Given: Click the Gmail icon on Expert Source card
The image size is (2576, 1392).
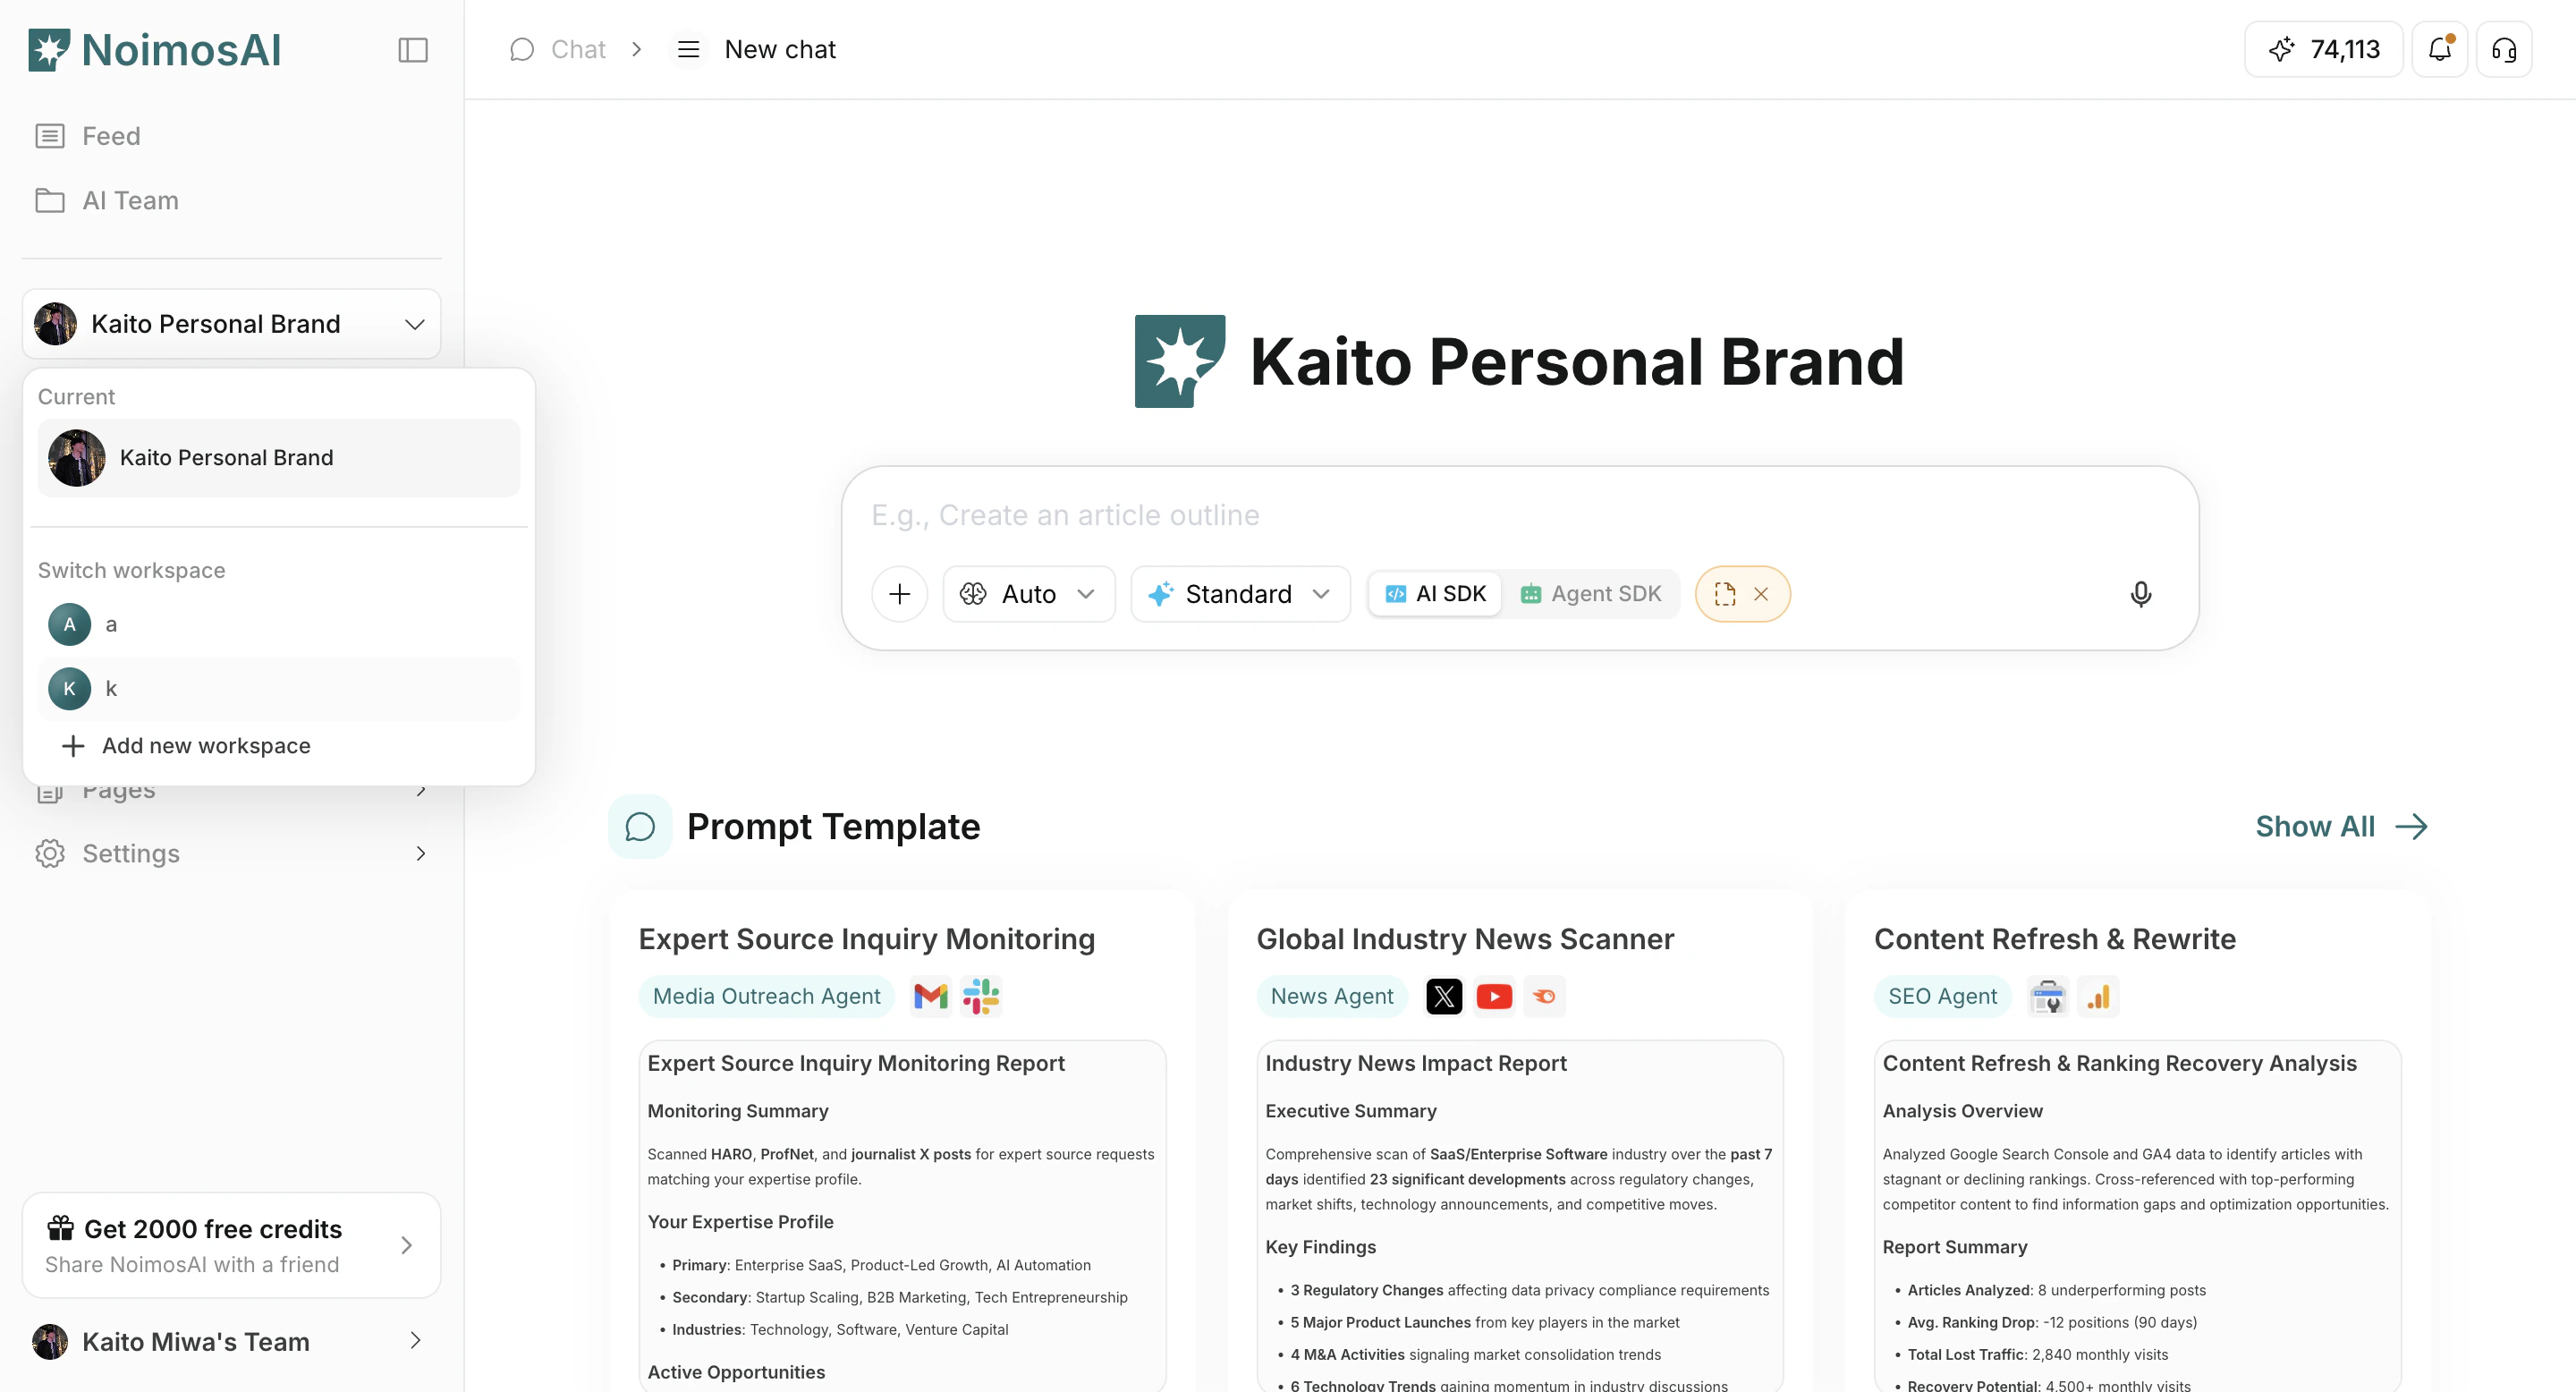Looking at the screenshot, I should point(929,996).
